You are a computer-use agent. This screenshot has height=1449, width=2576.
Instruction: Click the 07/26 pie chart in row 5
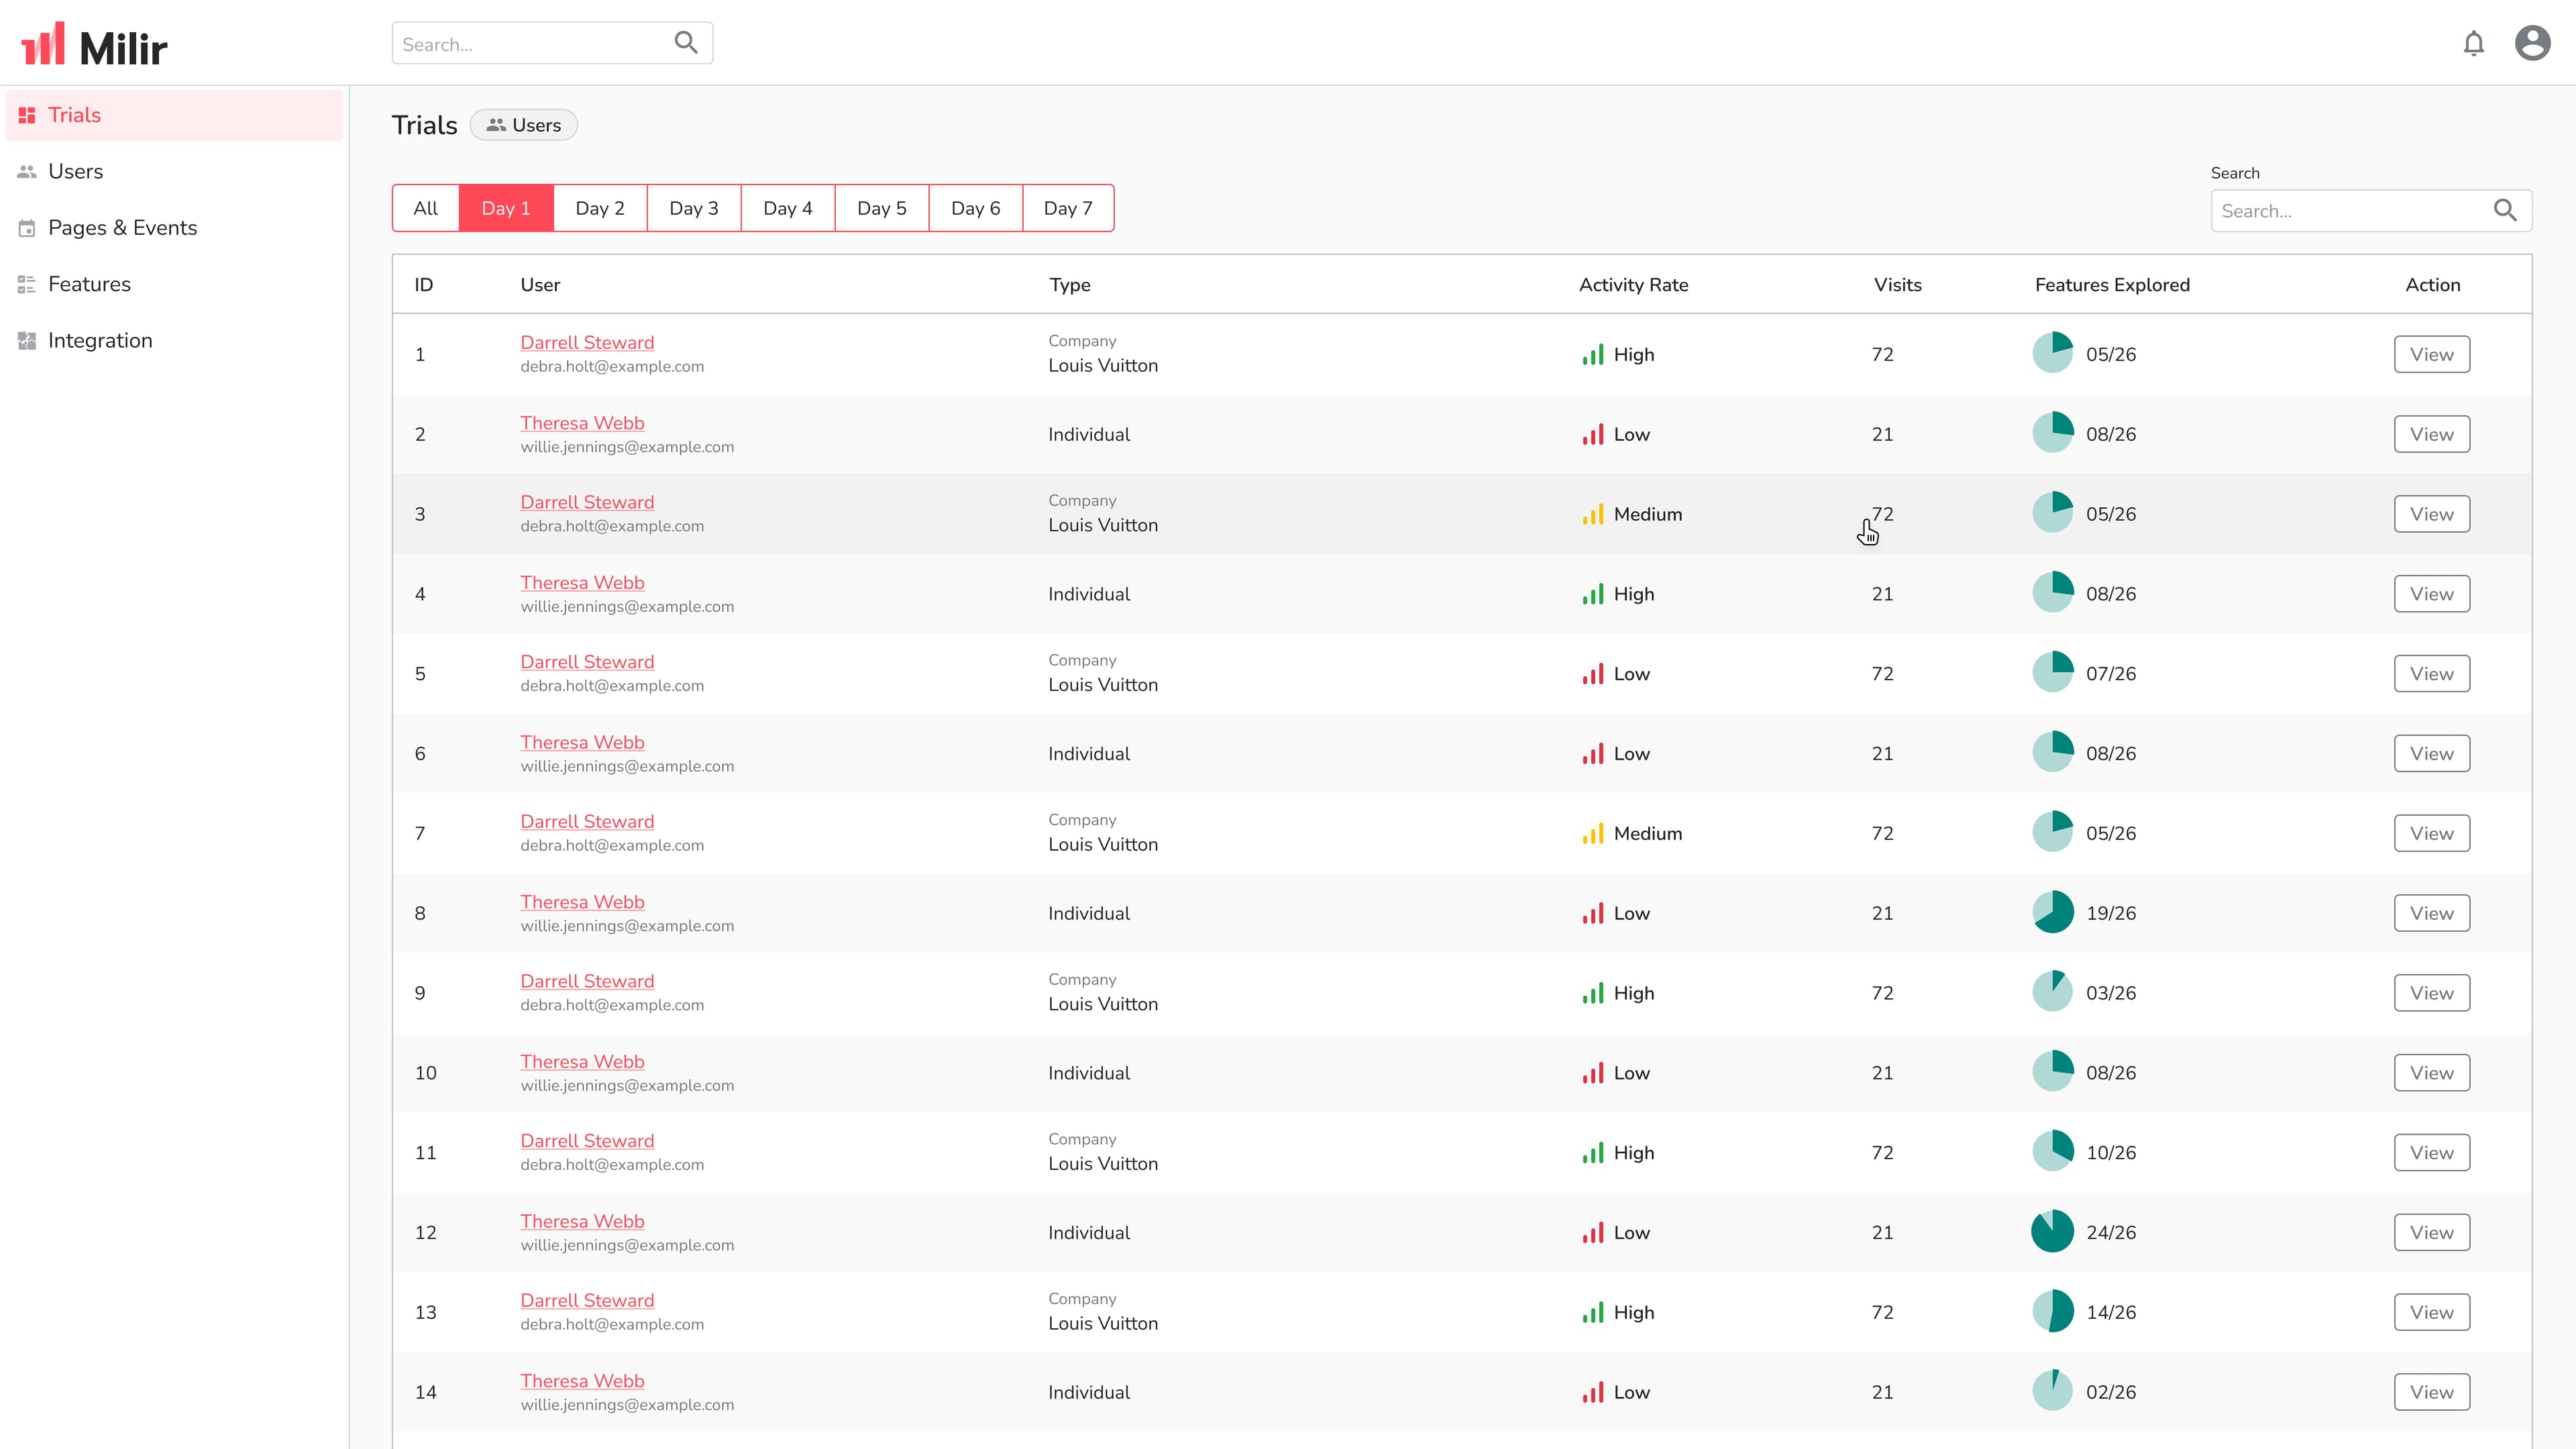coord(2052,672)
